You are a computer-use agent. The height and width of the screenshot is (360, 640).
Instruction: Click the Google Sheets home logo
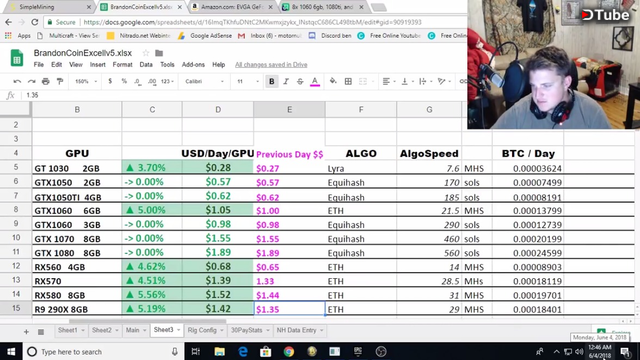pos(17,58)
